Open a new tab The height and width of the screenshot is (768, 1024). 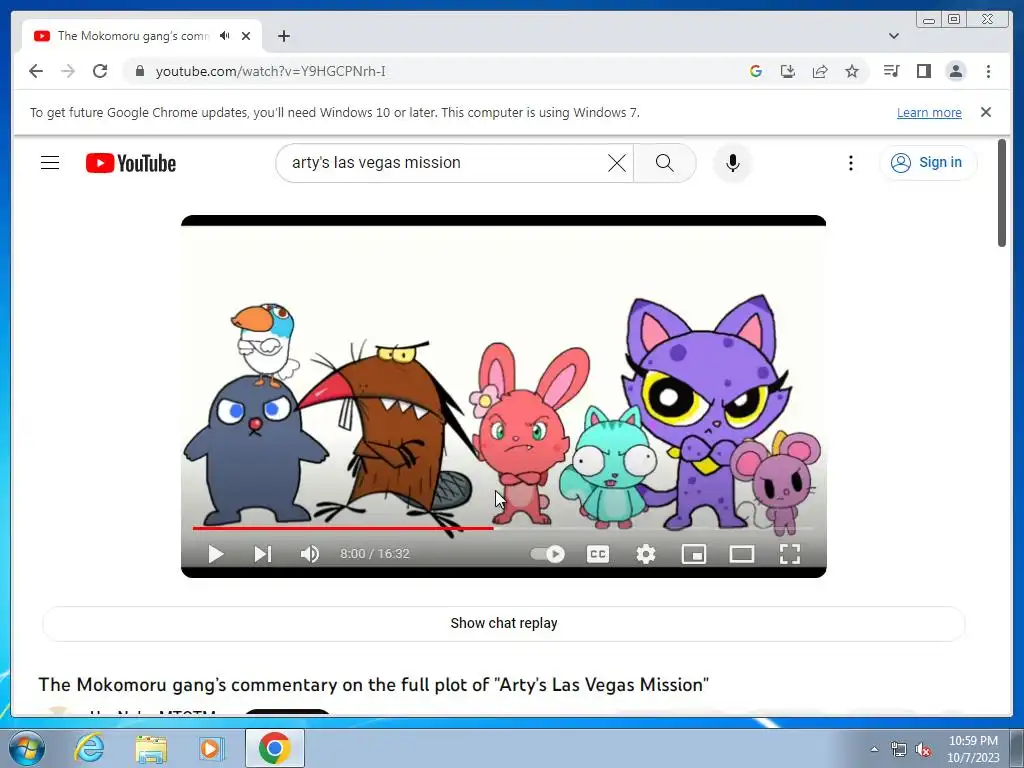(x=283, y=36)
